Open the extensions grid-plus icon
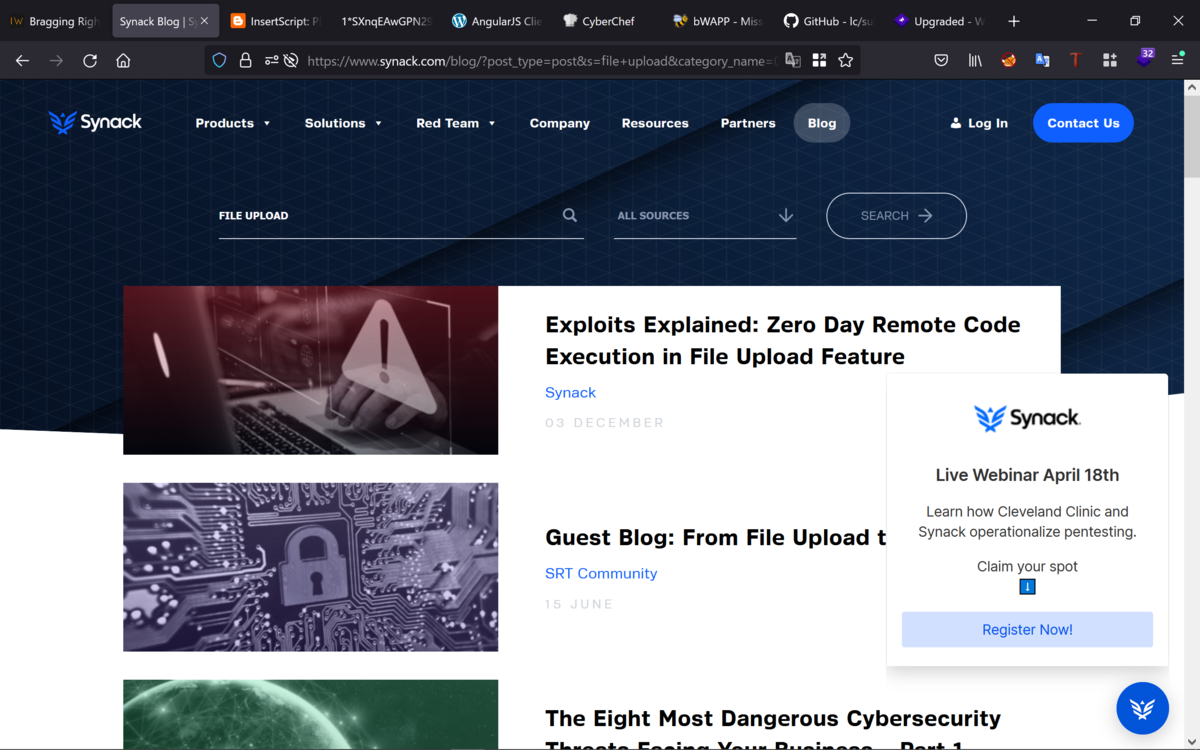This screenshot has height=750, width=1200. coord(1109,61)
